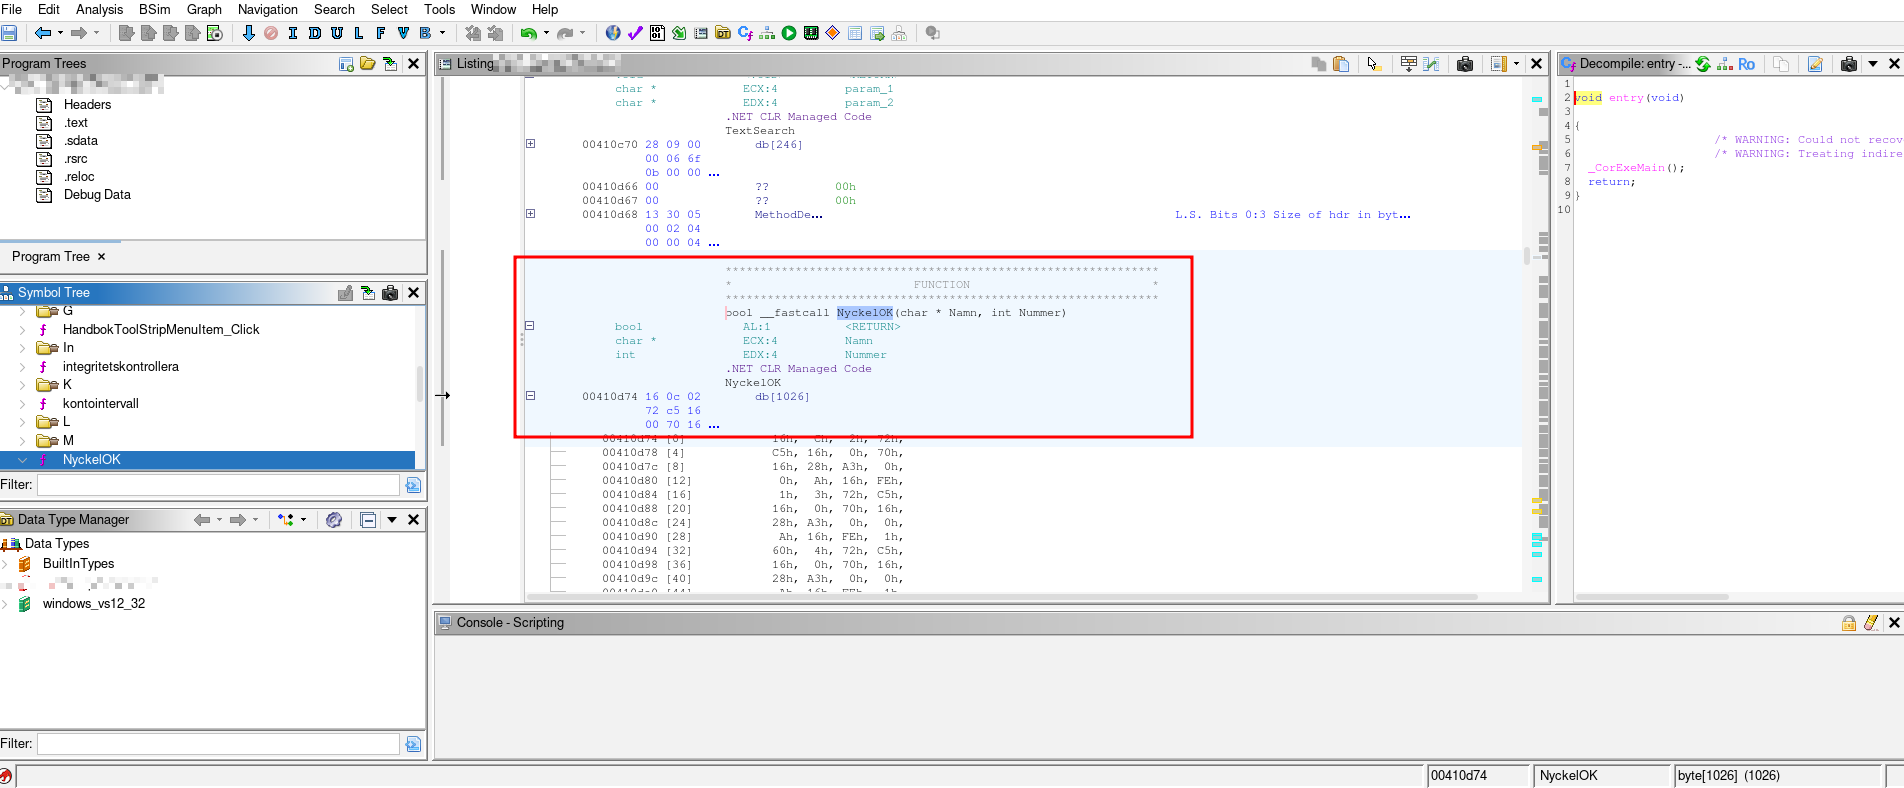Re-decompile using the green refresh icon
Image resolution: width=1904 pixels, height=788 pixels.
pyautogui.click(x=1703, y=64)
